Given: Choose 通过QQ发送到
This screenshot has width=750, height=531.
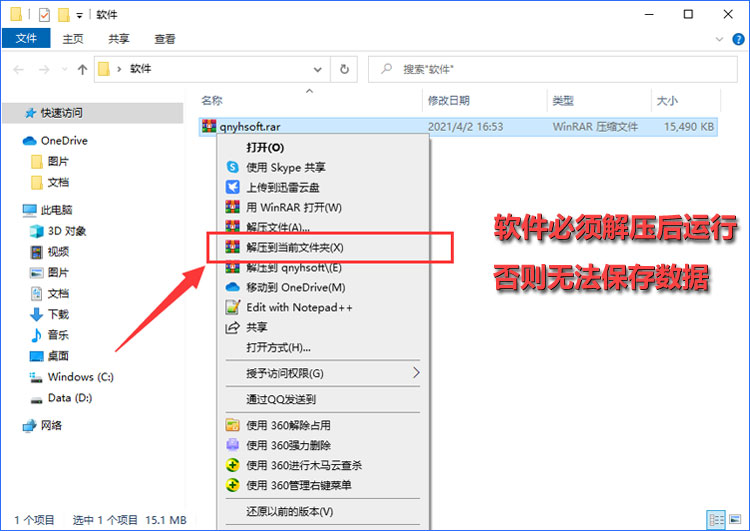Looking at the screenshot, I should 323,399.
